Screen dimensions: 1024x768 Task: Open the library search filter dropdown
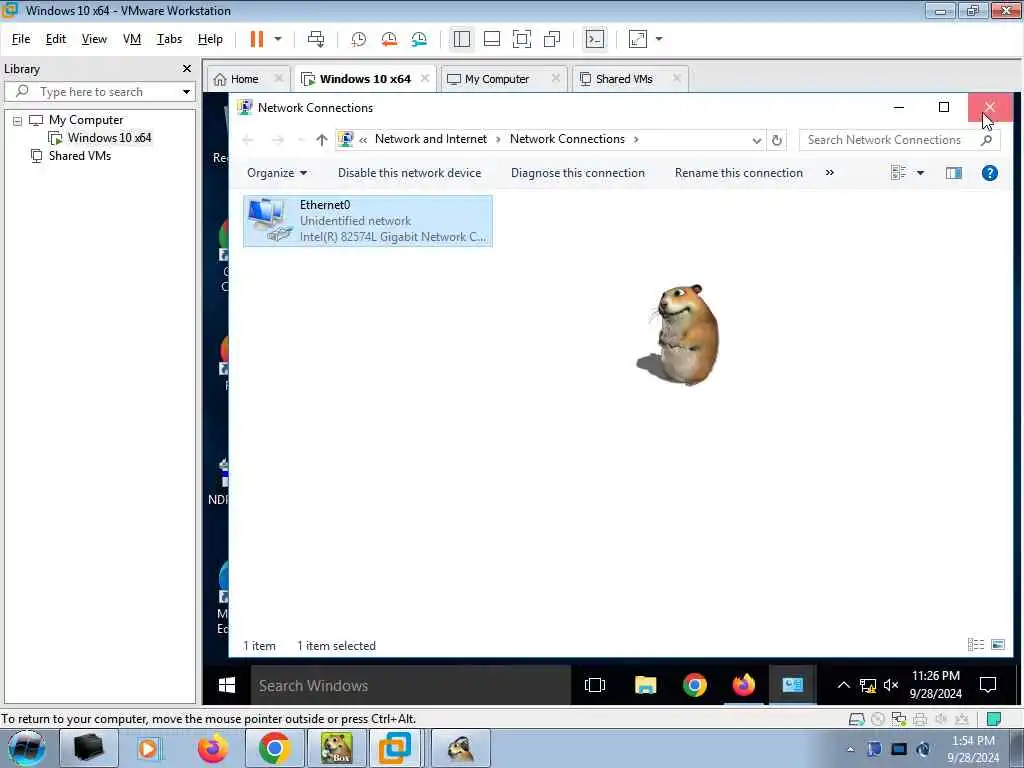(x=186, y=92)
